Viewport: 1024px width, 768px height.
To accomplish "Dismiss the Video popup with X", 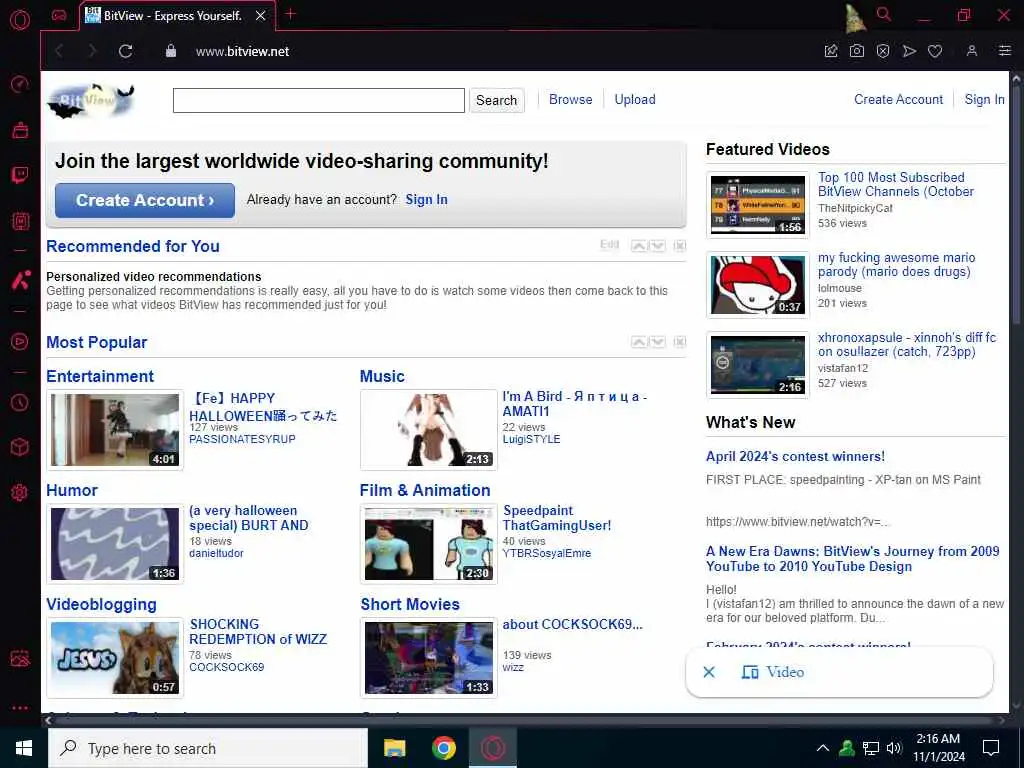I will point(709,672).
